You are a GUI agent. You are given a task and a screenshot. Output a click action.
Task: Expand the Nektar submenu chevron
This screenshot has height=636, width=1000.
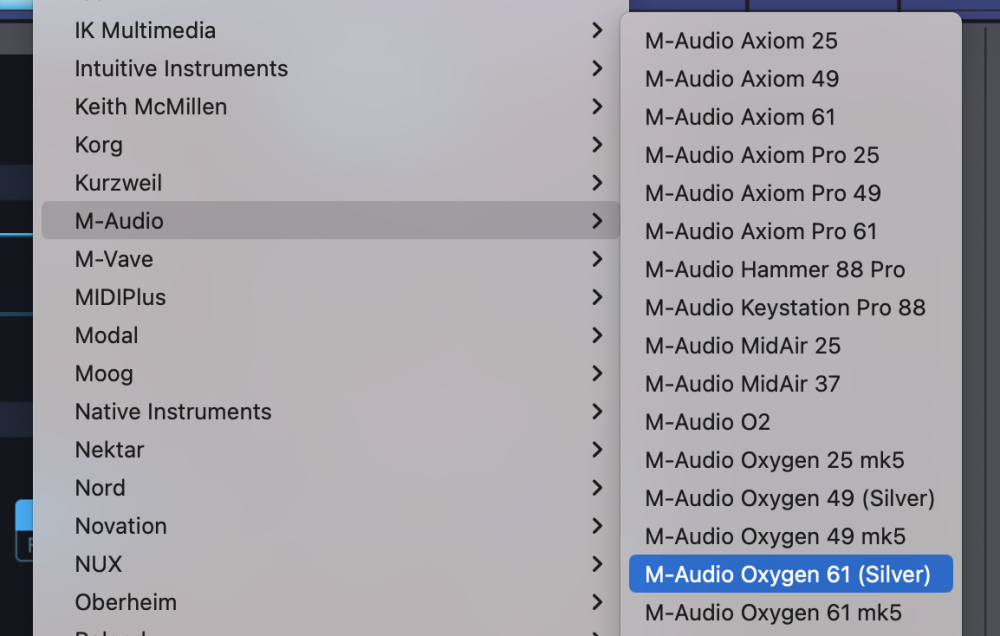tap(597, 450)
